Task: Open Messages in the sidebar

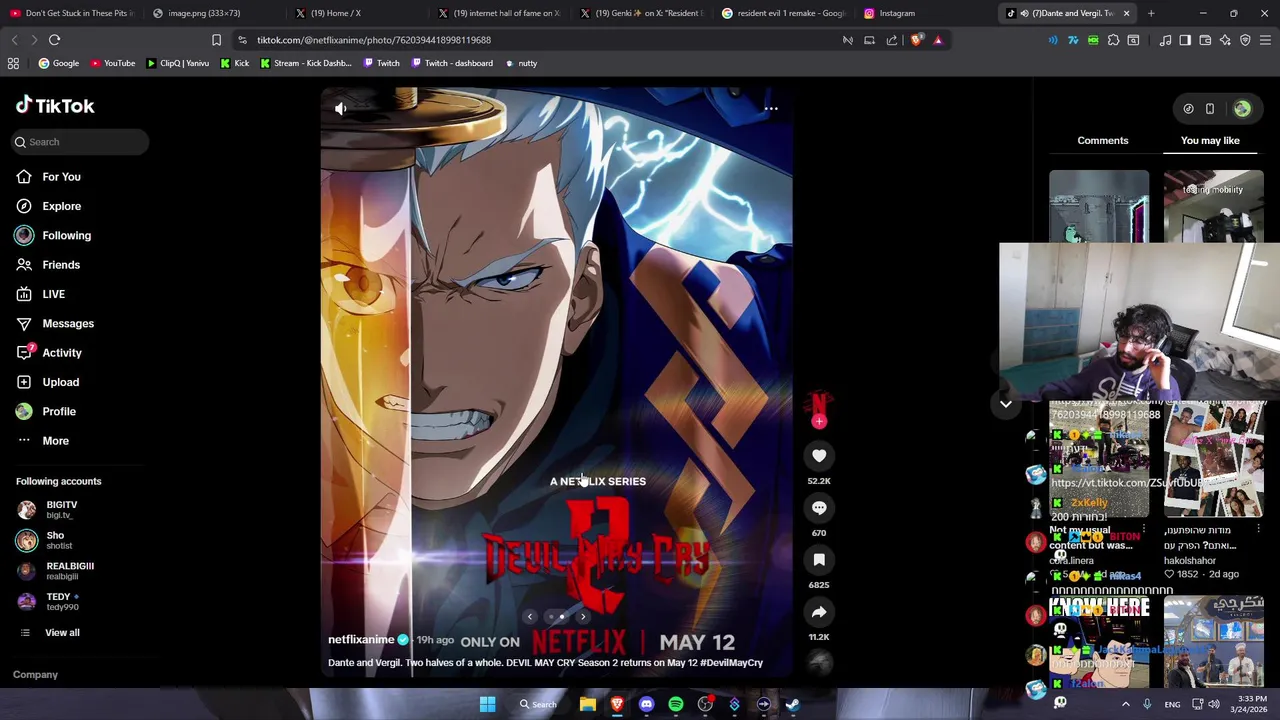Action: 68,323
